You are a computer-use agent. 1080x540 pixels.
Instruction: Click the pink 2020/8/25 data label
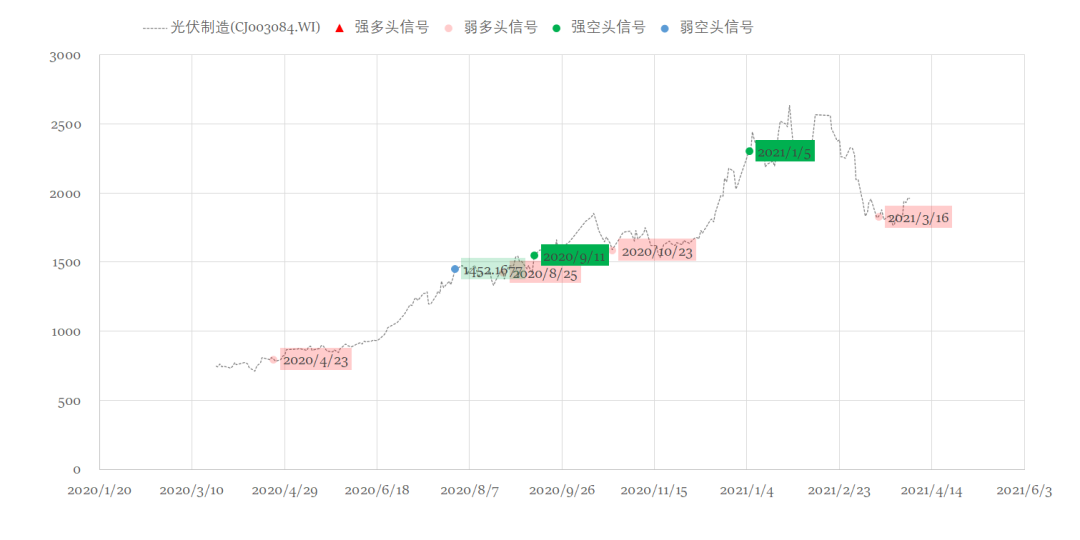(x=546, y=274)
